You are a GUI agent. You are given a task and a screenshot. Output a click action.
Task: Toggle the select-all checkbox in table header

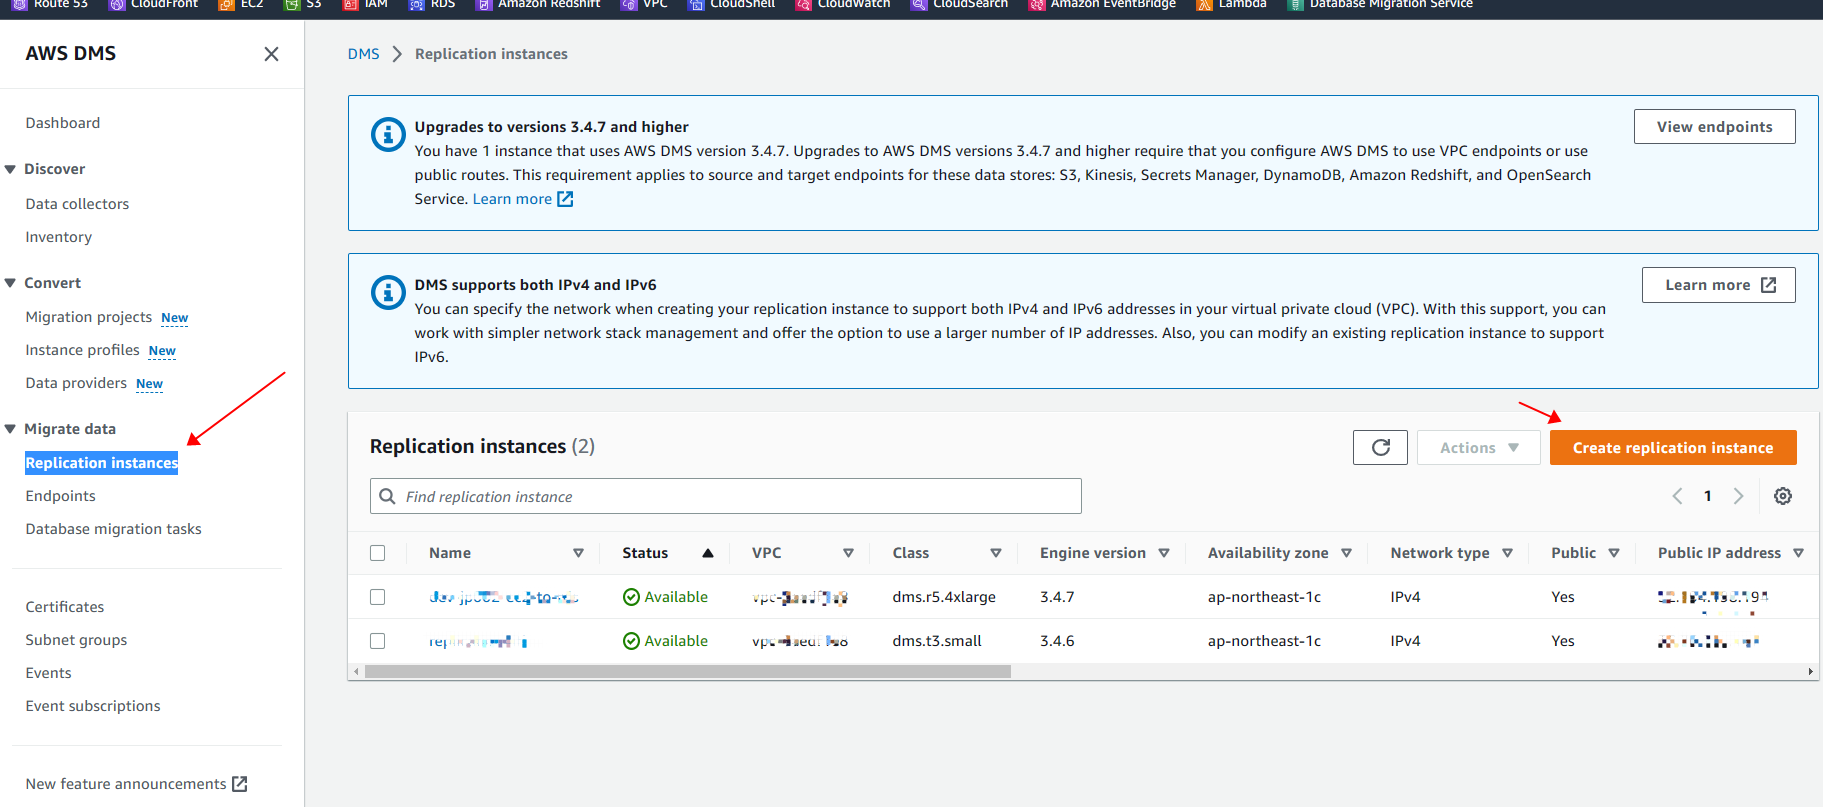coord(377,553)
